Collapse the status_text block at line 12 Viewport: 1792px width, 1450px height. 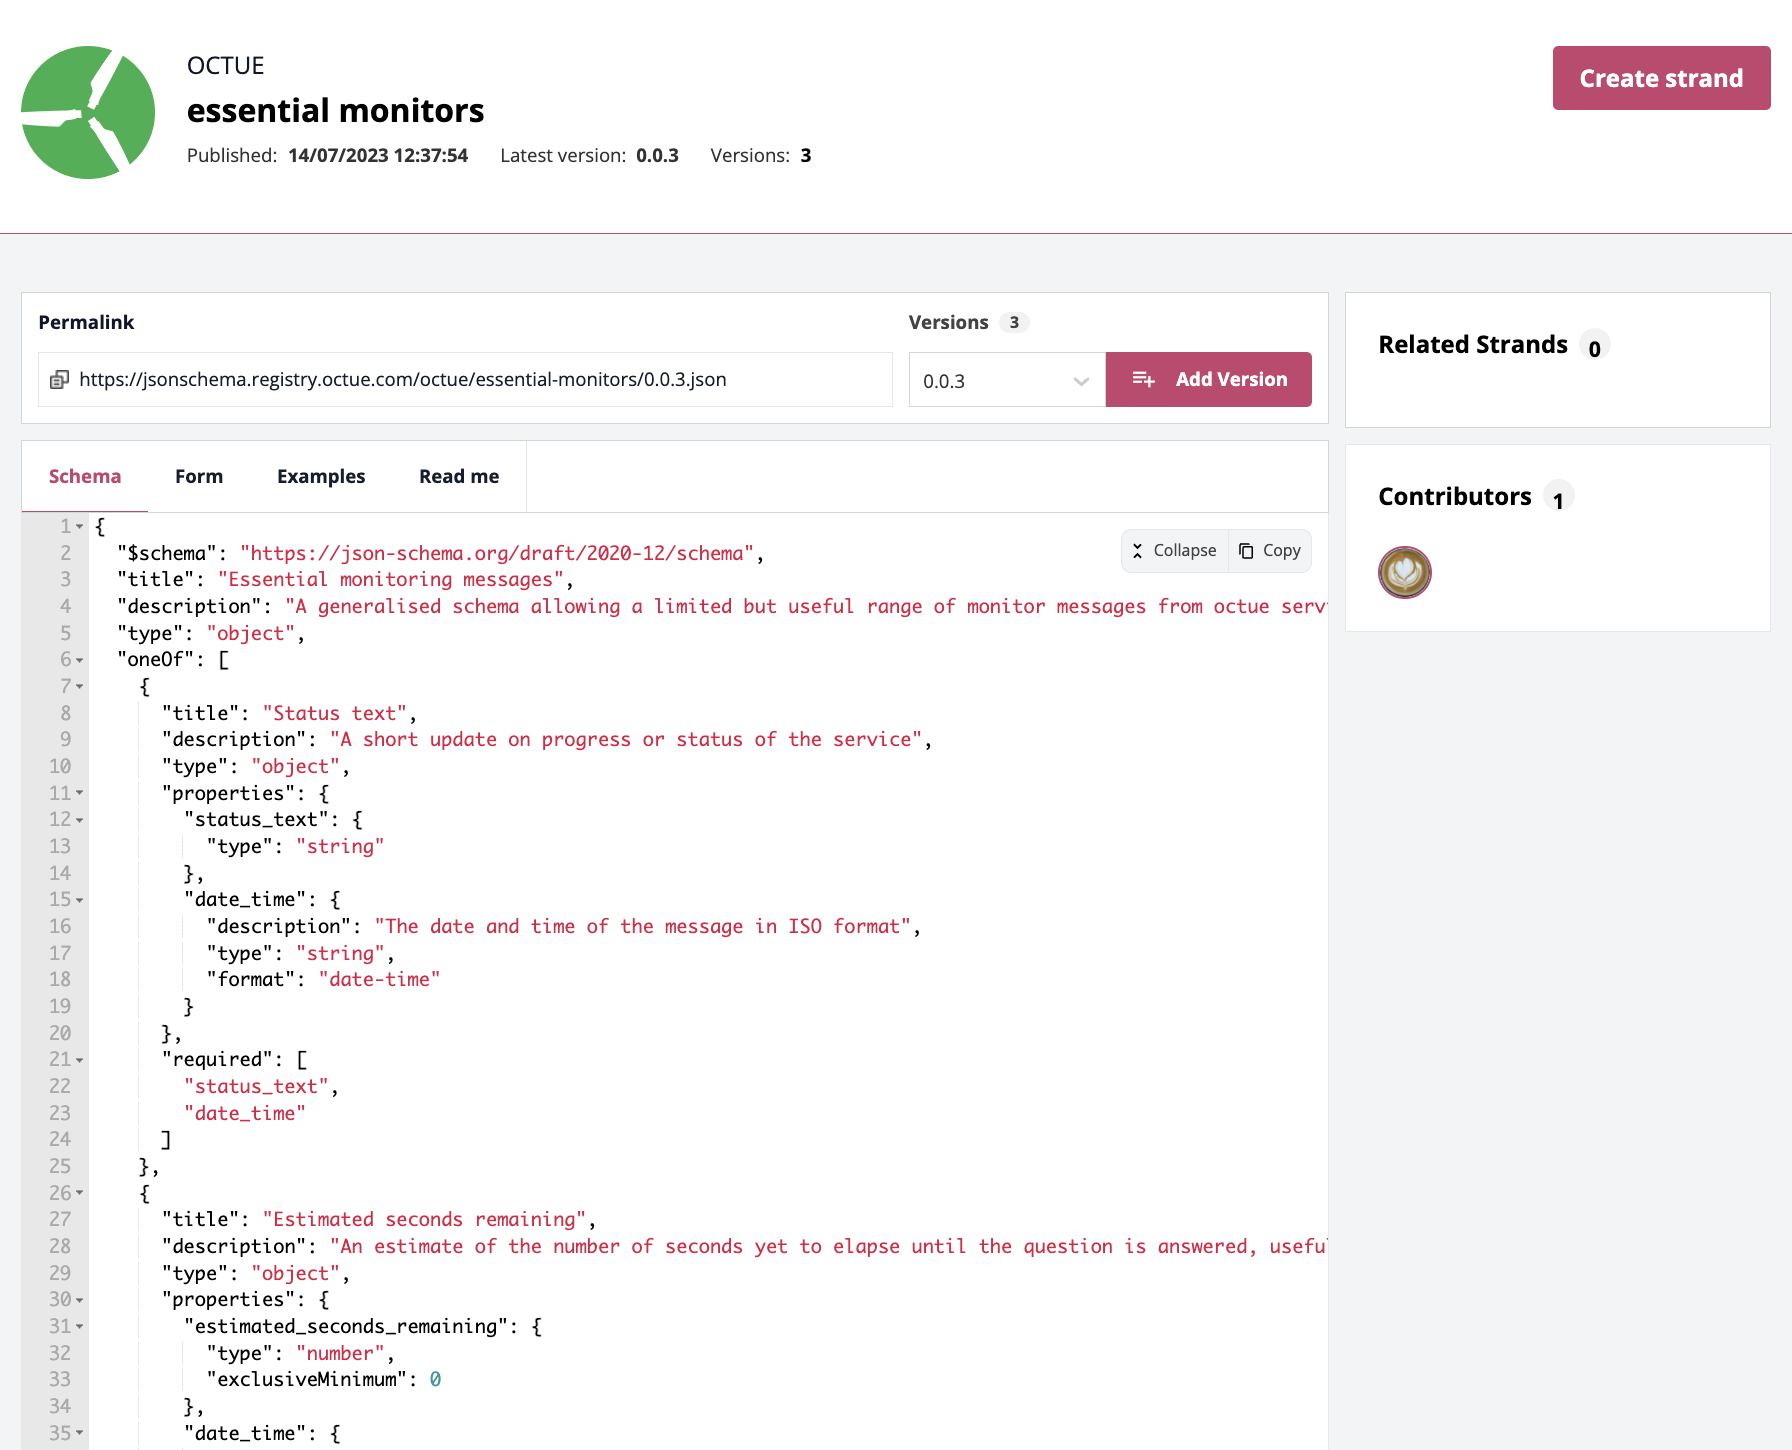(x=80, y=820)
